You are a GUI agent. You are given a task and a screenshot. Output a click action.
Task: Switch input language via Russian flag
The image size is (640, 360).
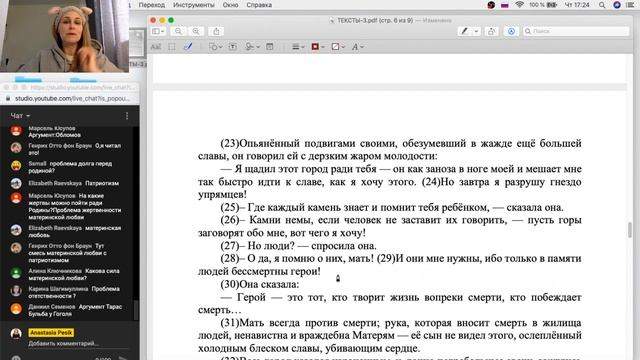tap(505, 5)
